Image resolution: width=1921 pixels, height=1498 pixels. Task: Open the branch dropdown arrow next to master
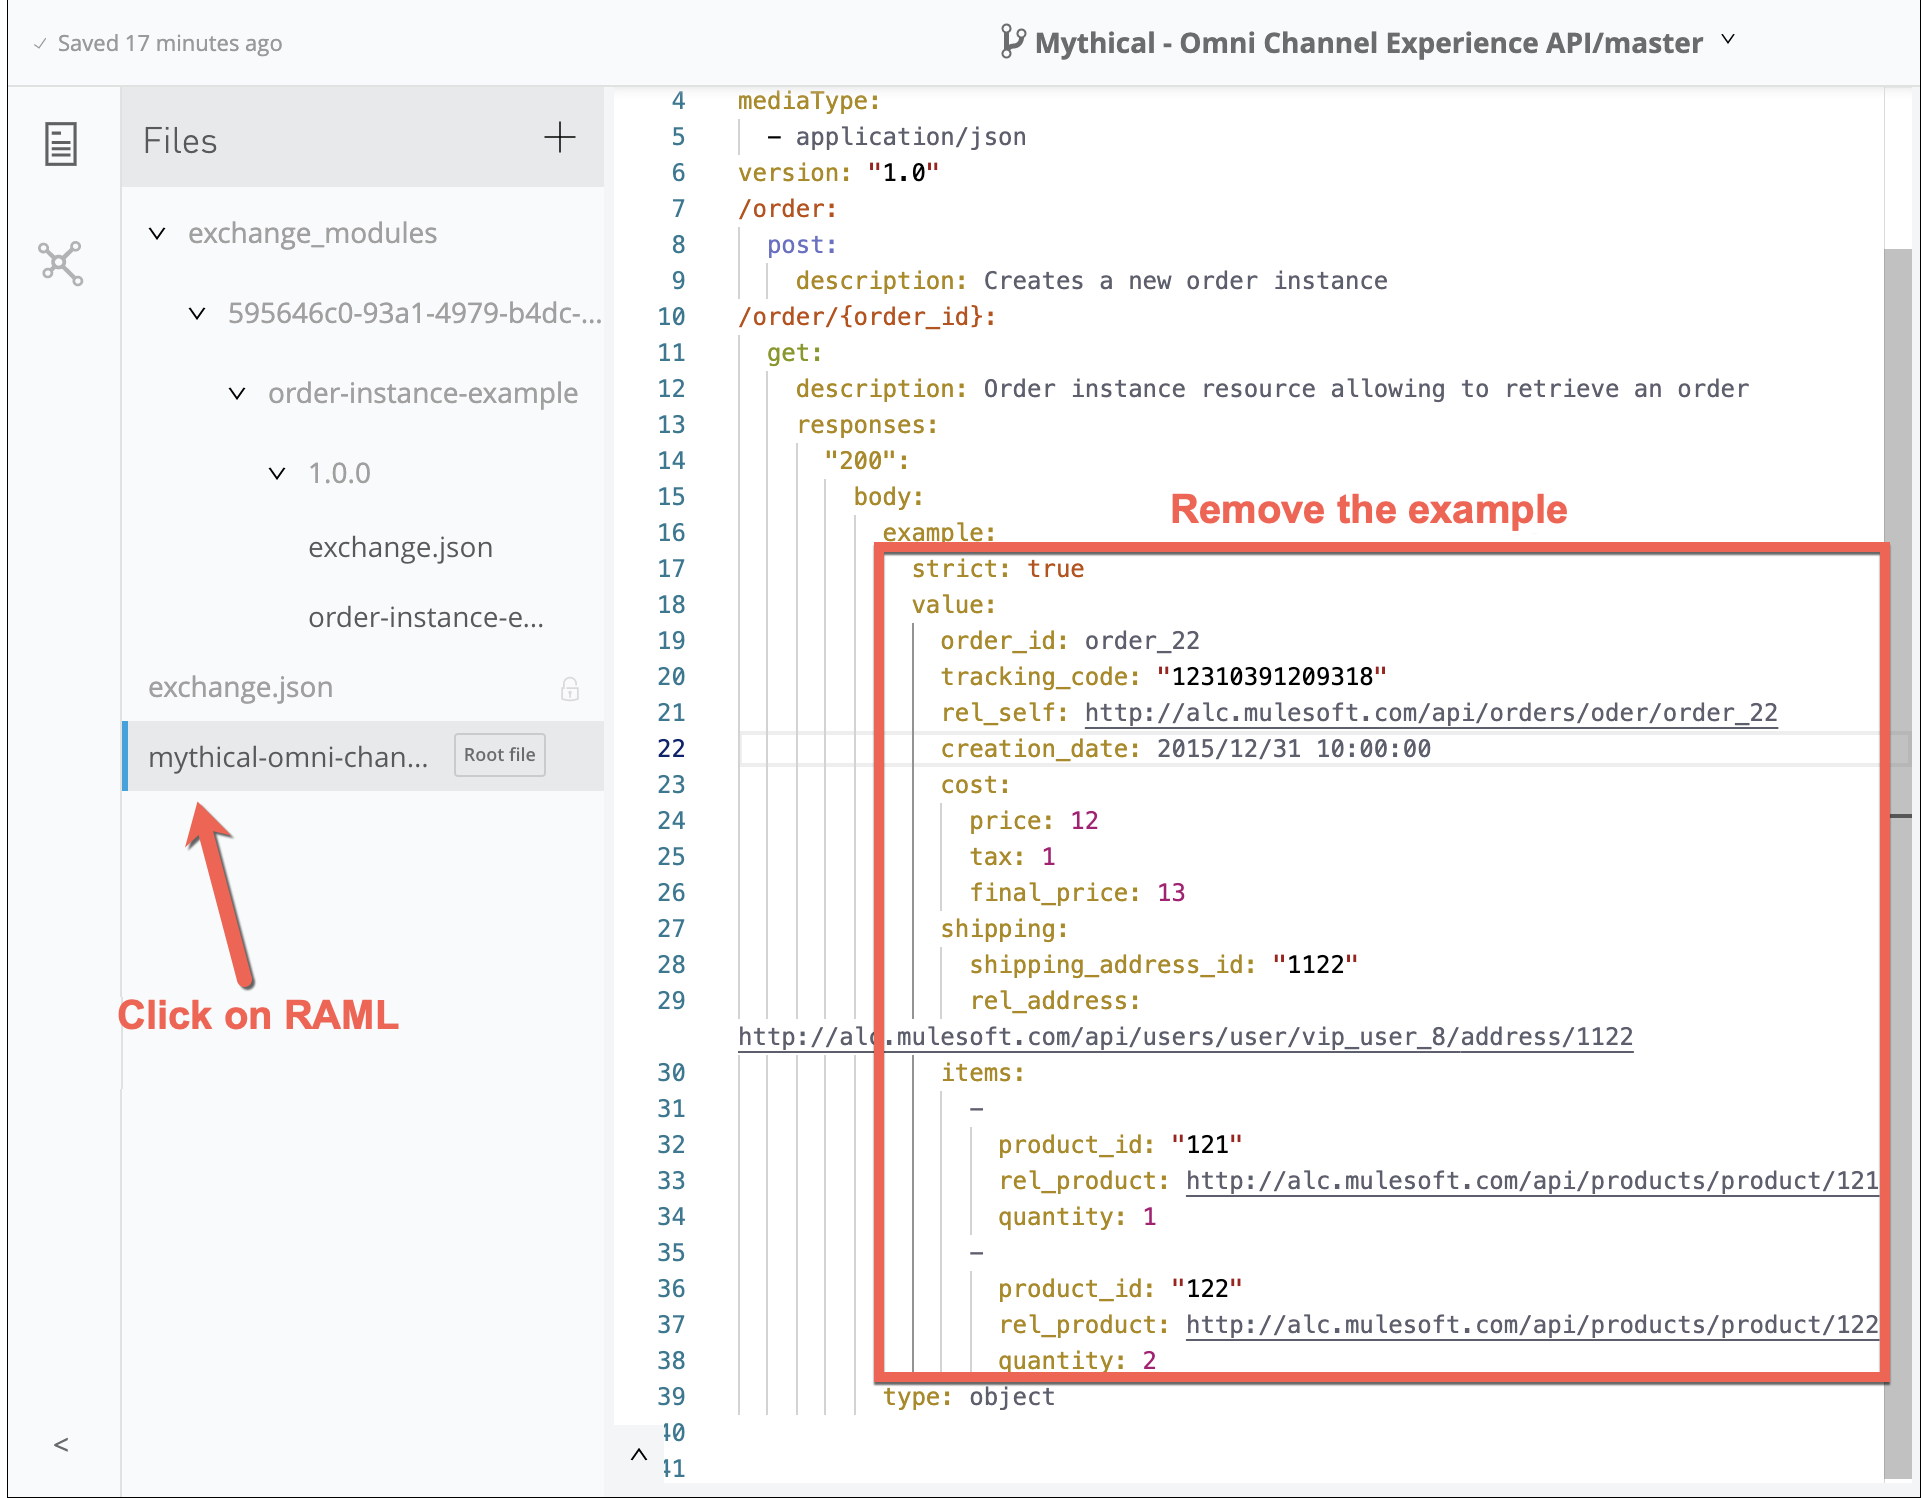(x=1728, y=40)
